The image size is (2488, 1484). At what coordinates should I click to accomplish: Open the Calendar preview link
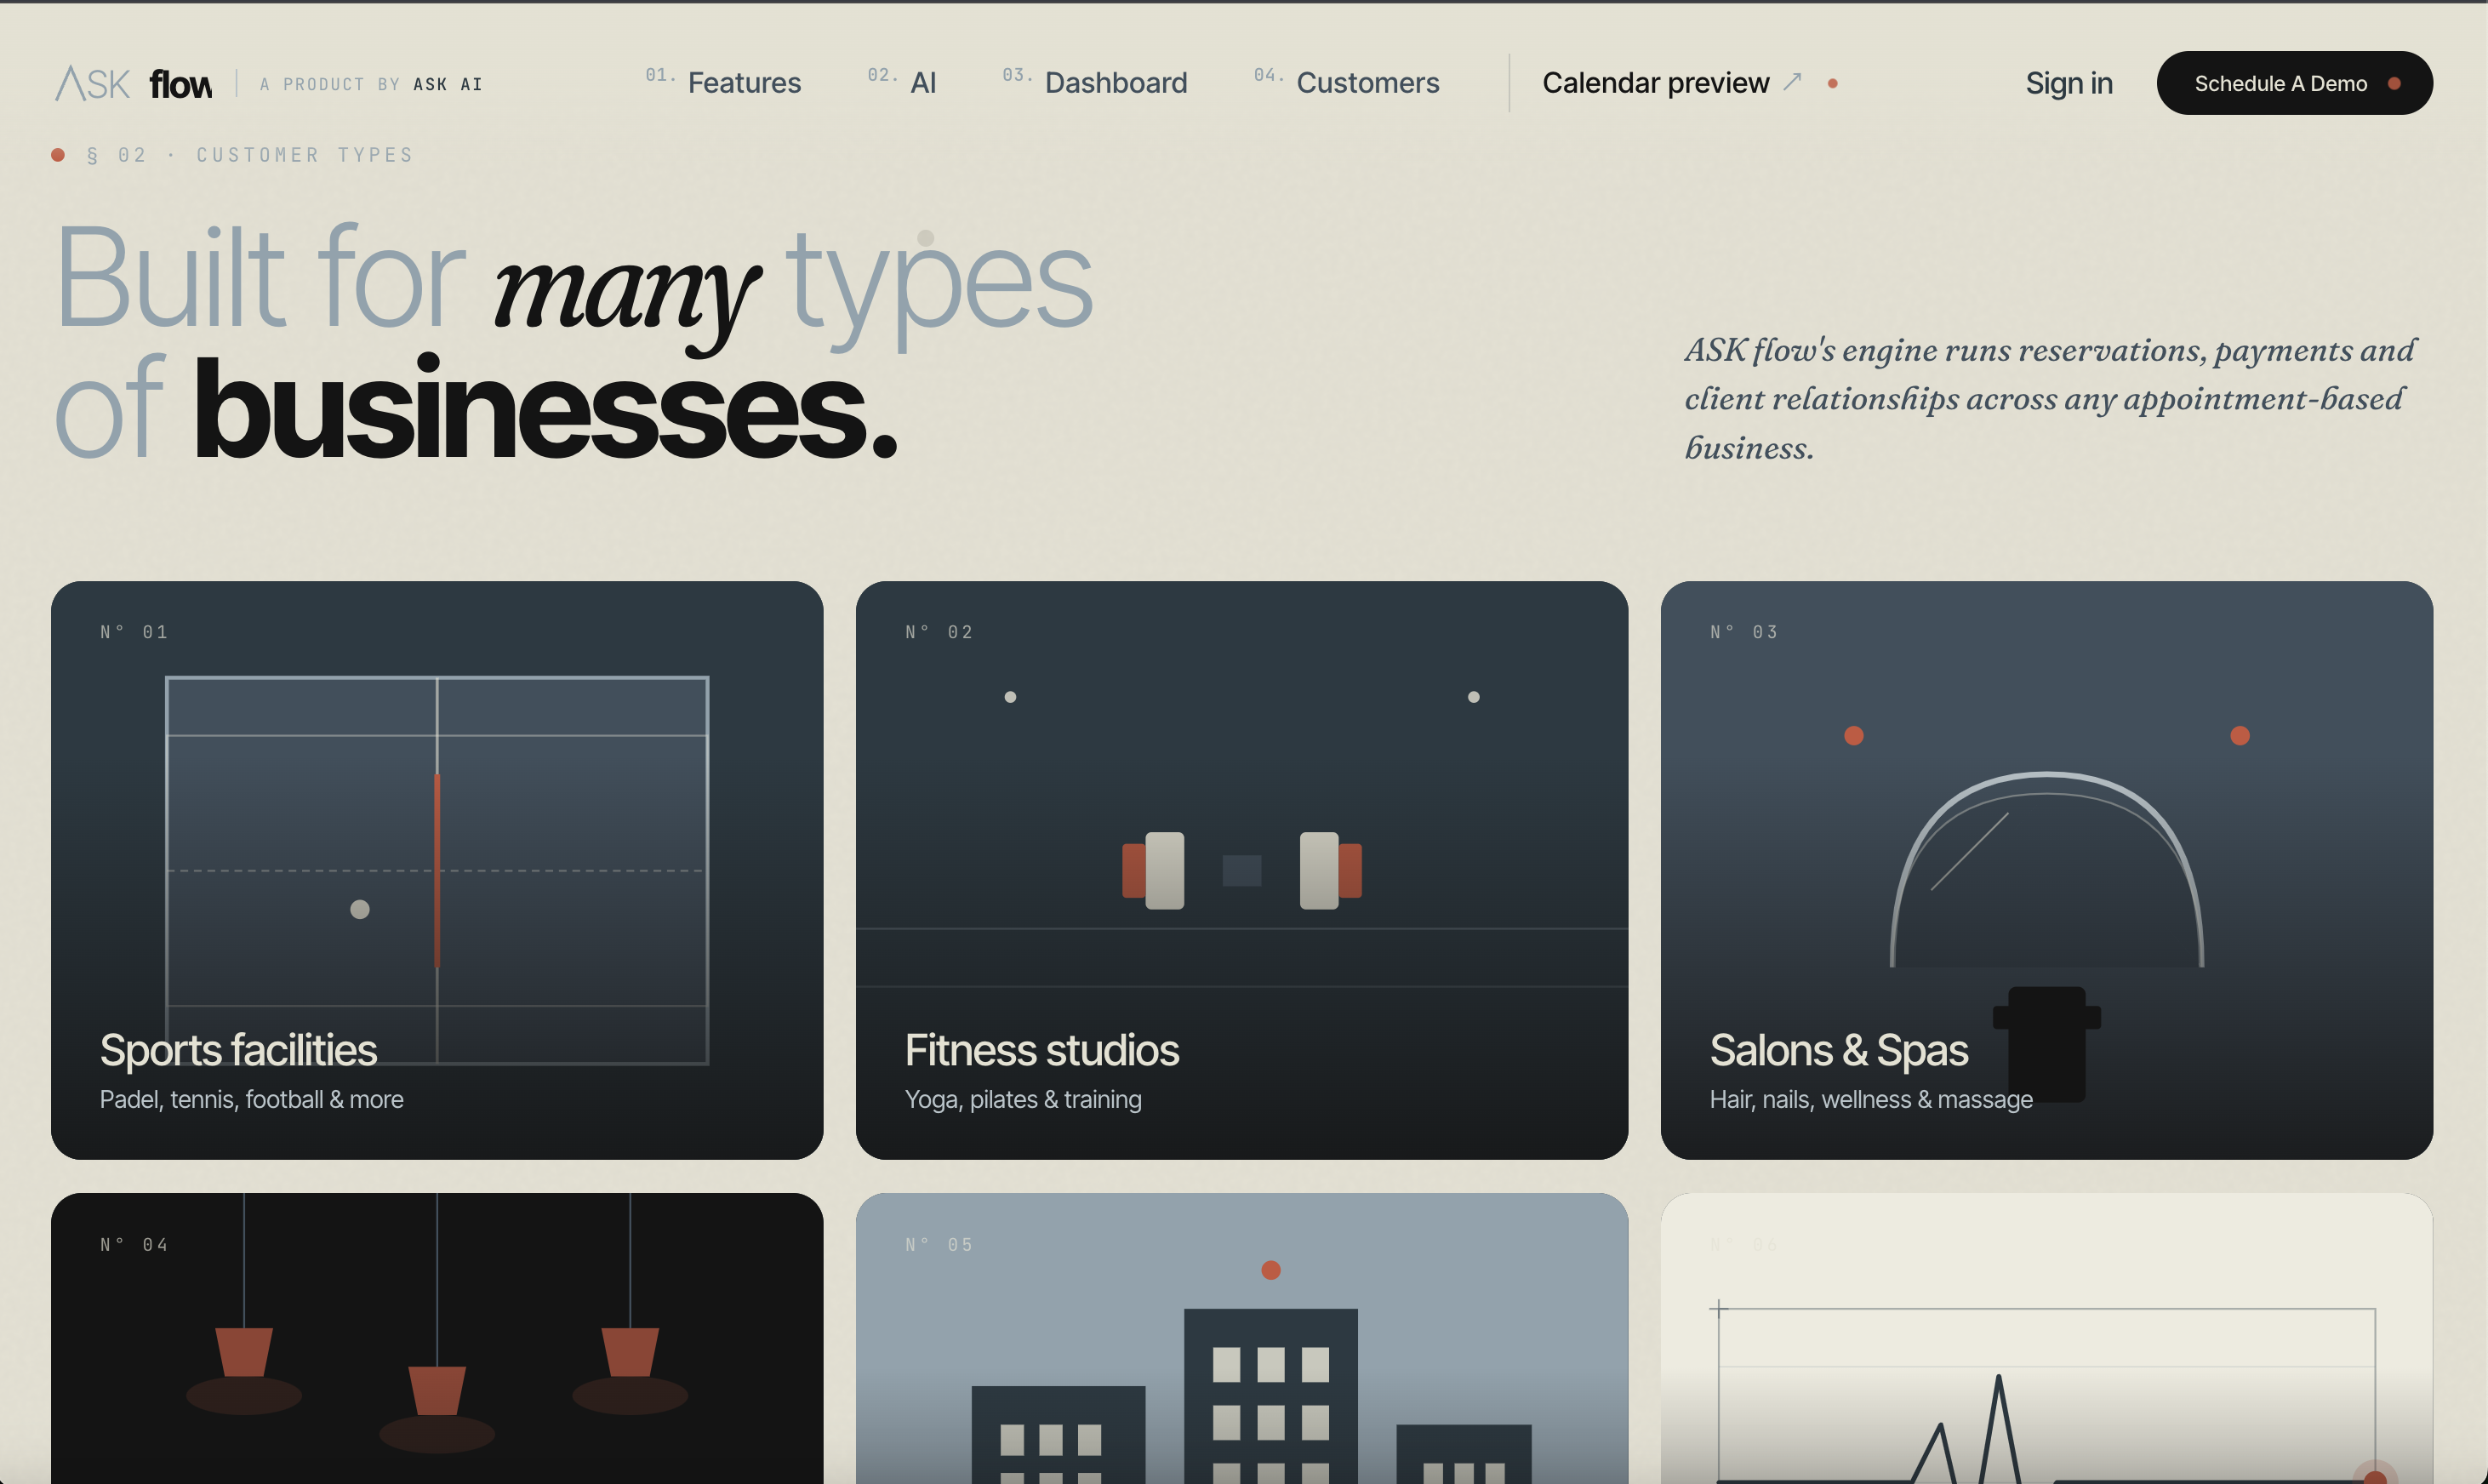1655,82
